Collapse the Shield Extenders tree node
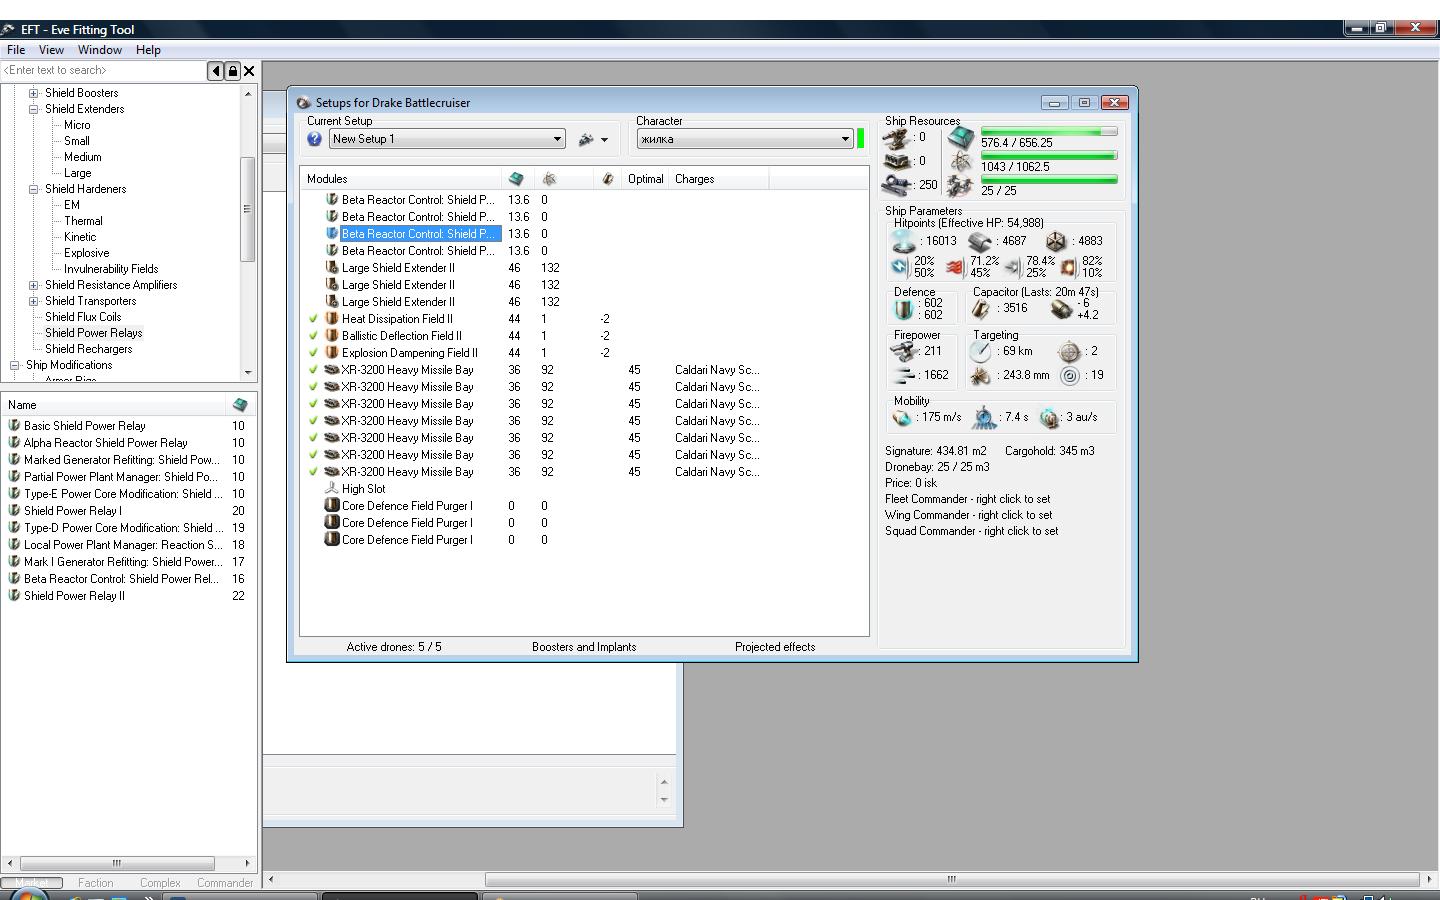The height and width of the screenshot is (900, 1440). click(x=33, y=109)
